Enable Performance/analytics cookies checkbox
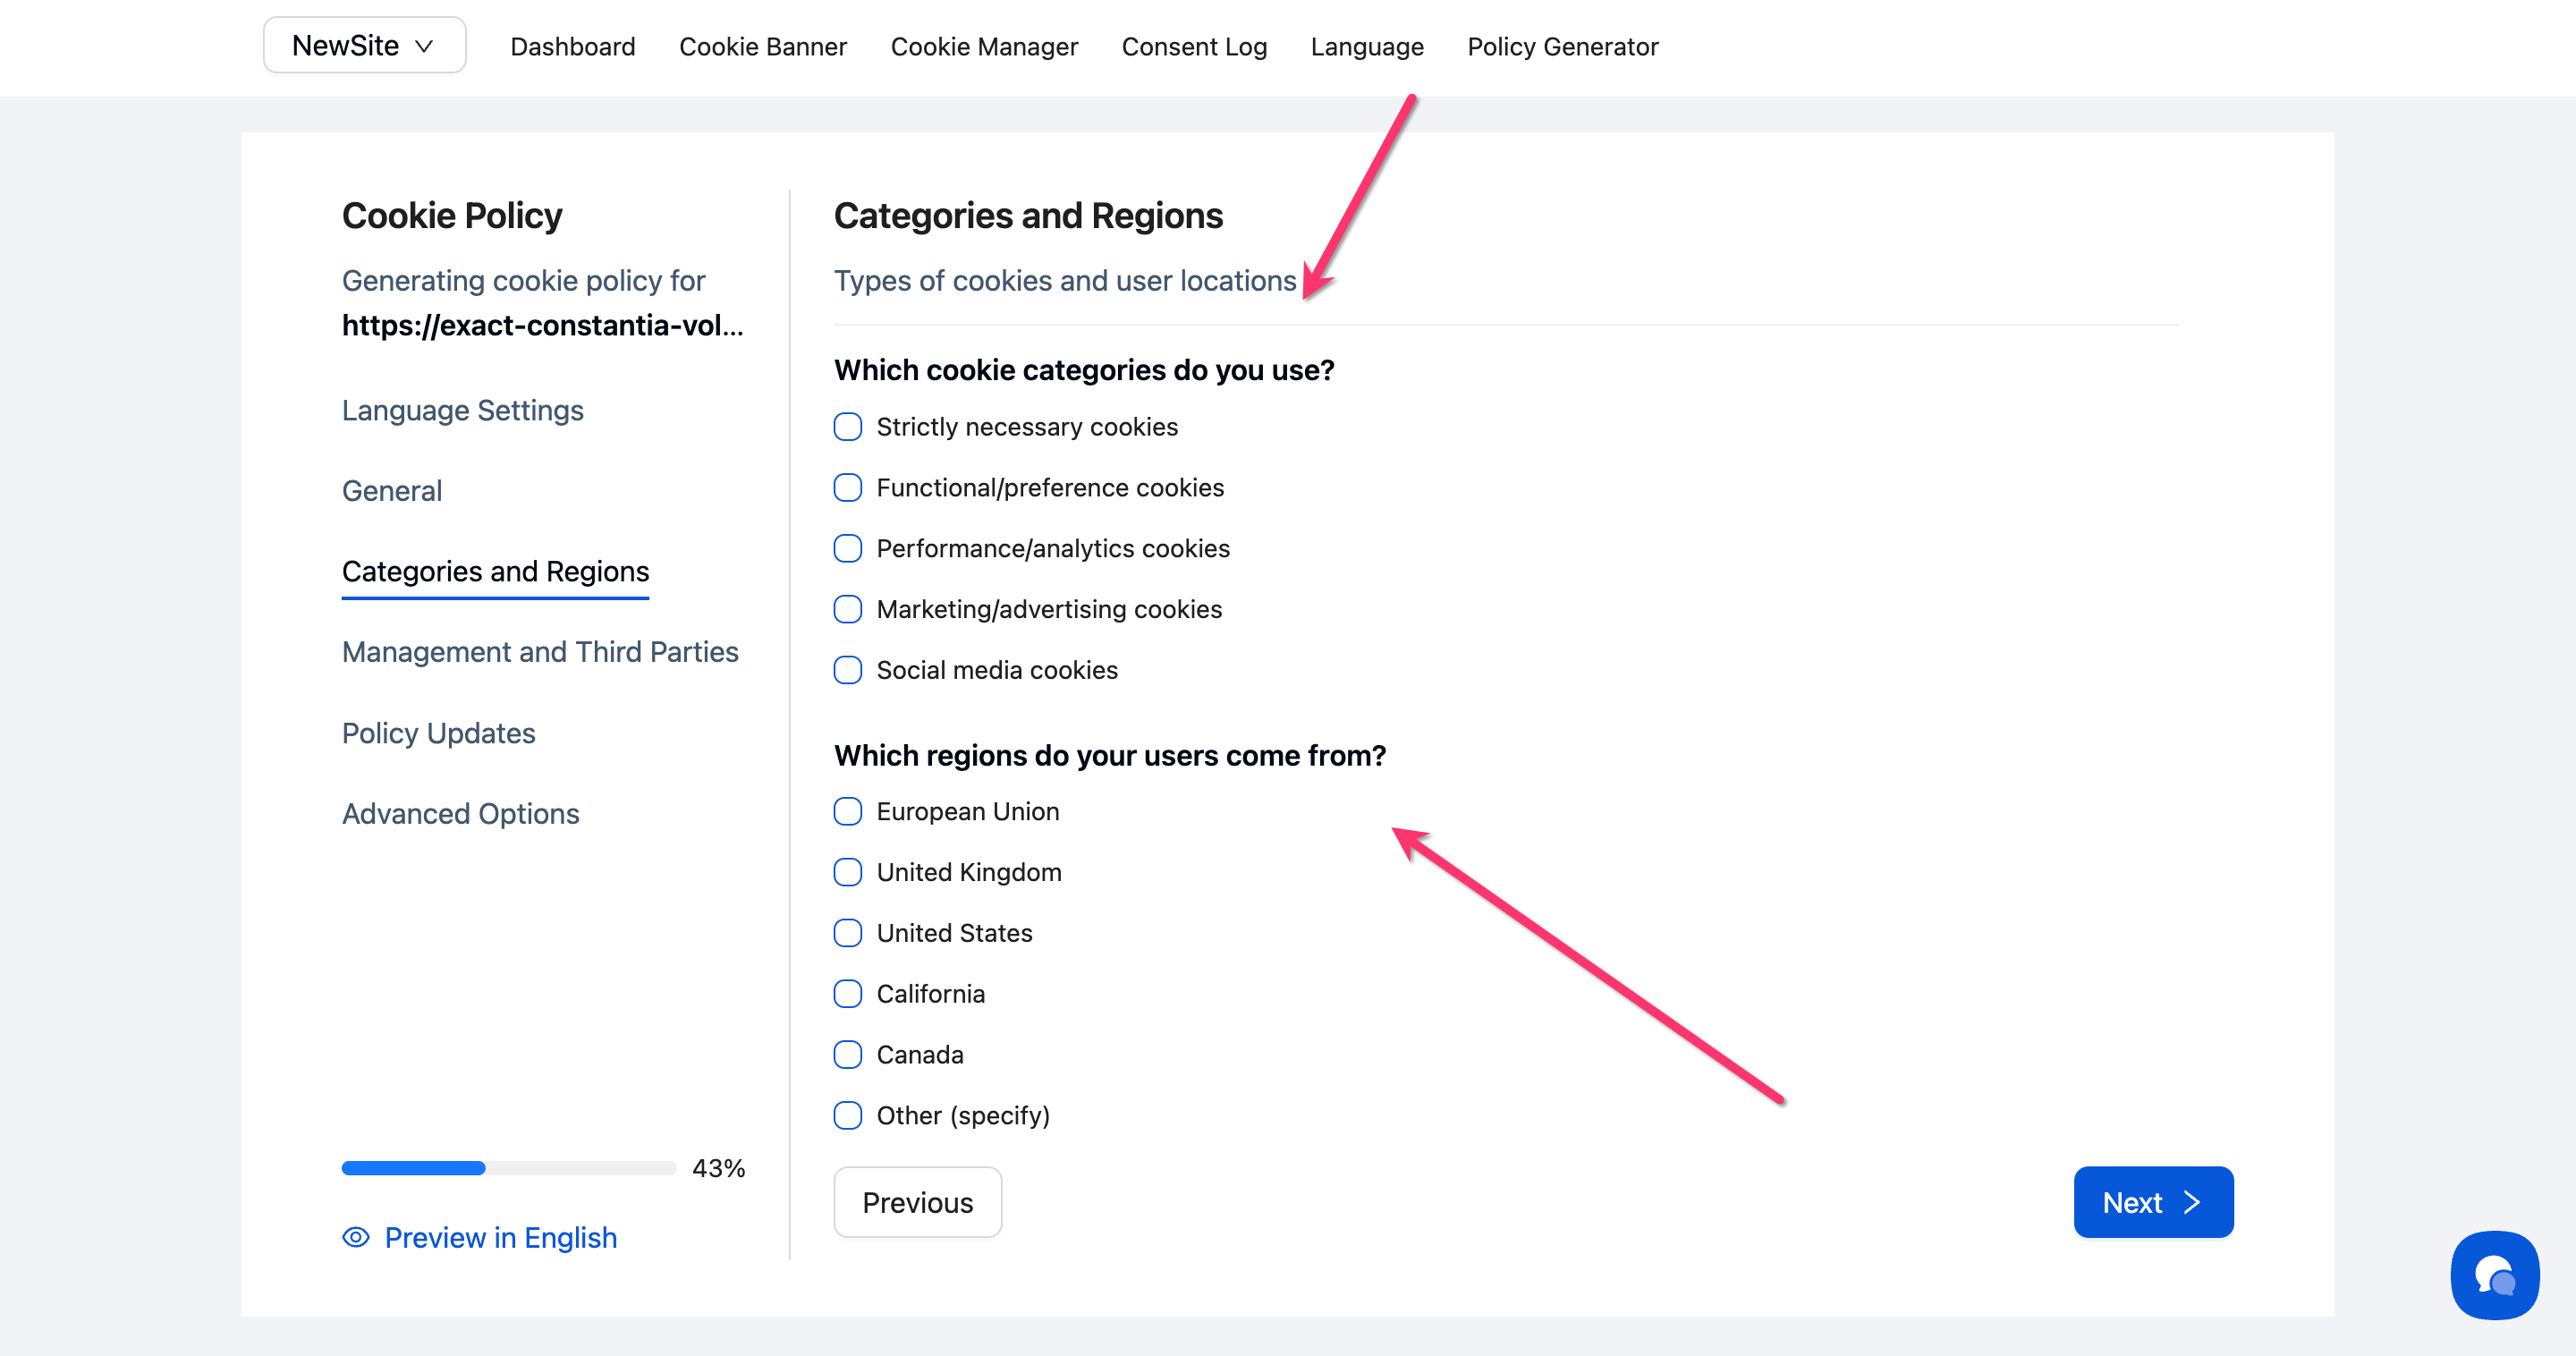The height and width of the screenshot is (1356, 2576). click(848, 549)
